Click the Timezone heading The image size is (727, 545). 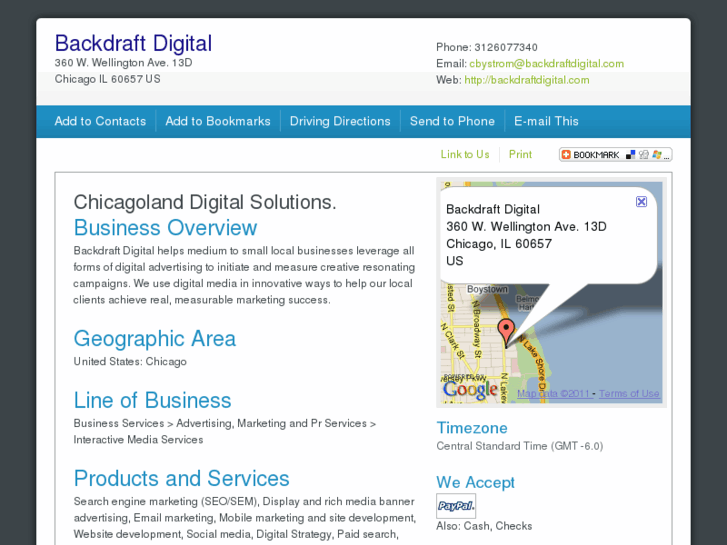point(472,428)
